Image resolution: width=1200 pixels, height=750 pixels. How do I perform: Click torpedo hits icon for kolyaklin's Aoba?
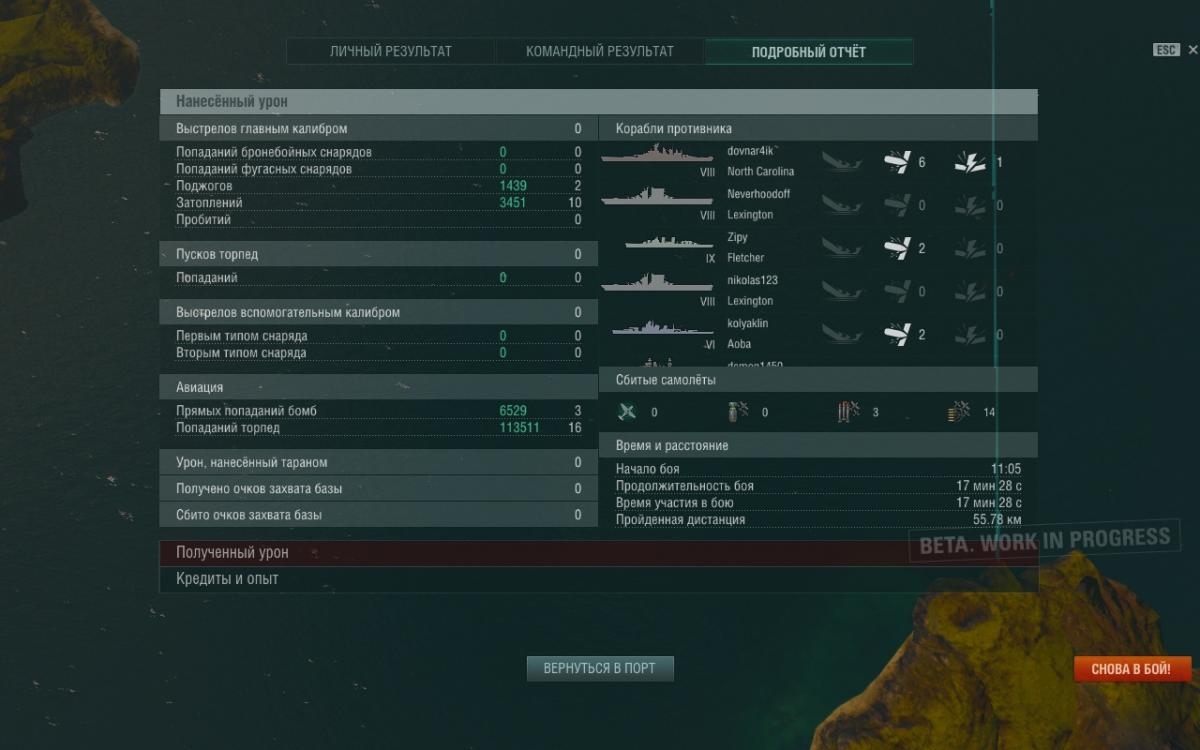pos(897,334)
